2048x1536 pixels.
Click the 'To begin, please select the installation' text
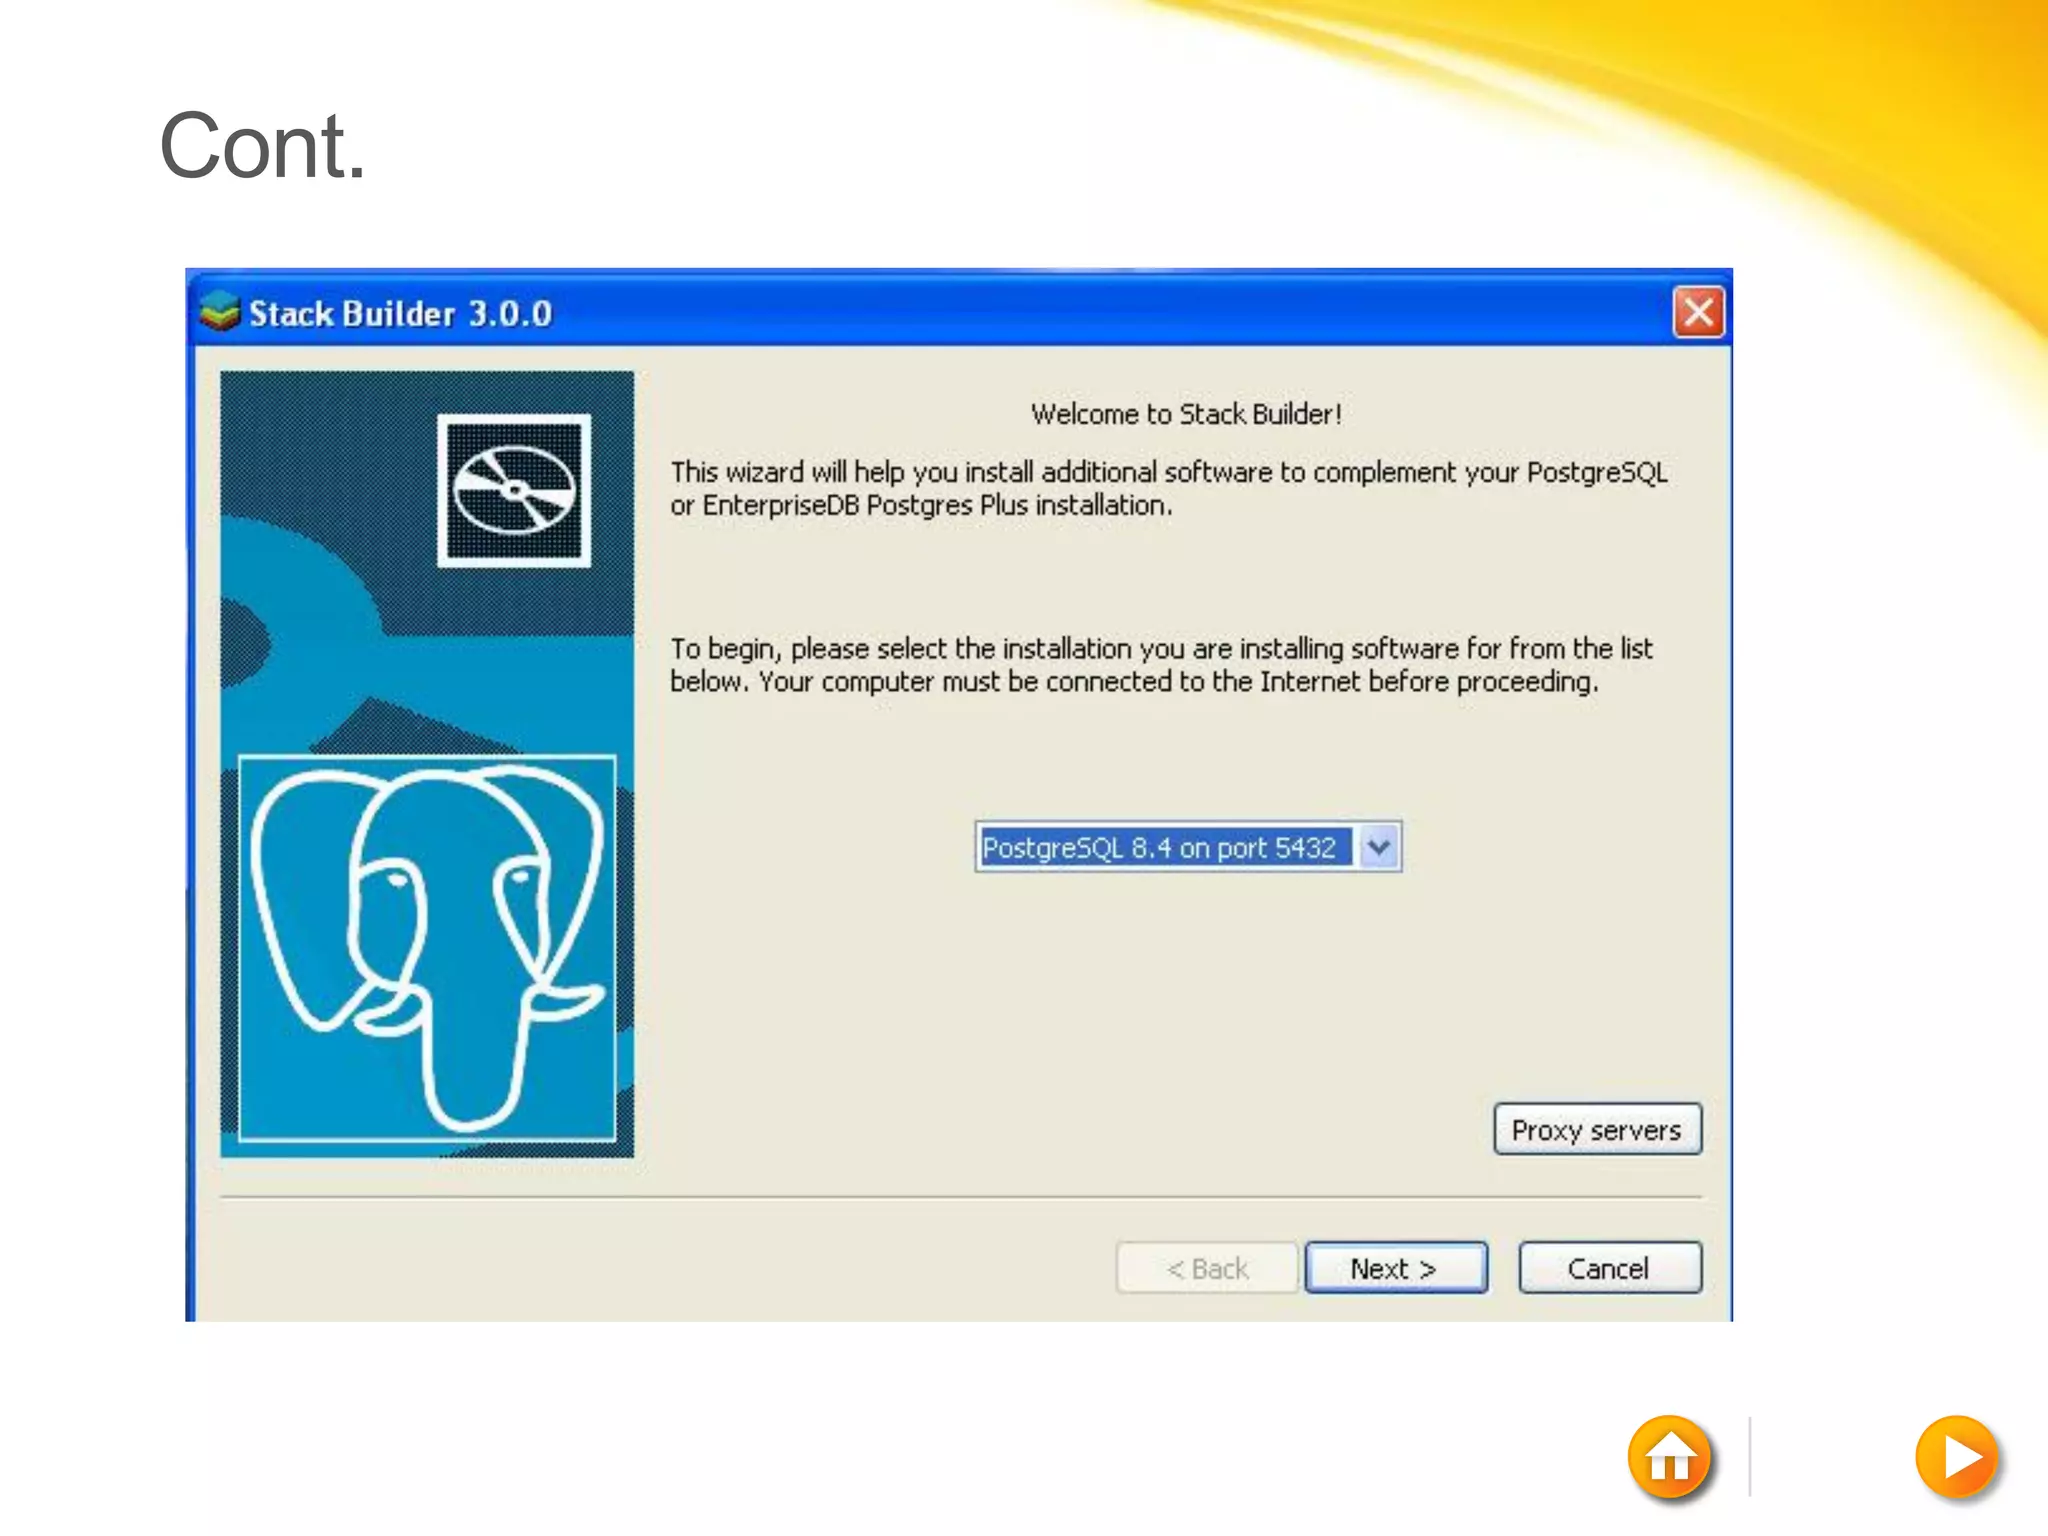coord(1161,665)
